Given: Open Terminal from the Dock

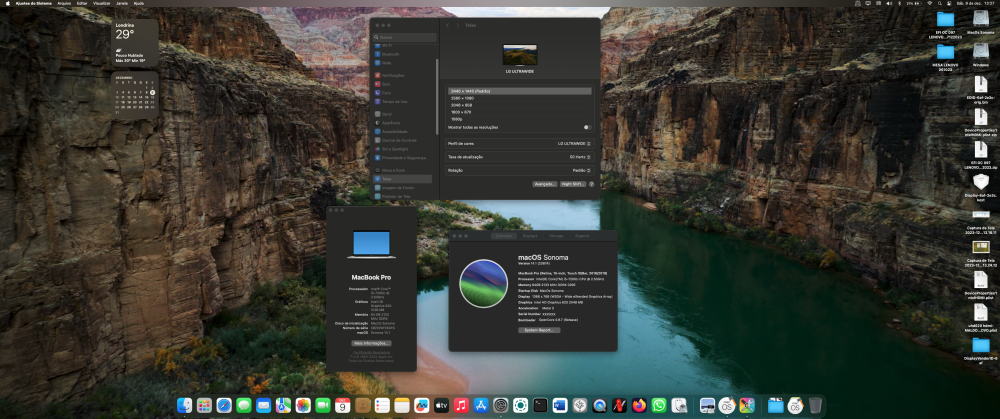Looking at the screenshot, I should (540, 405).
